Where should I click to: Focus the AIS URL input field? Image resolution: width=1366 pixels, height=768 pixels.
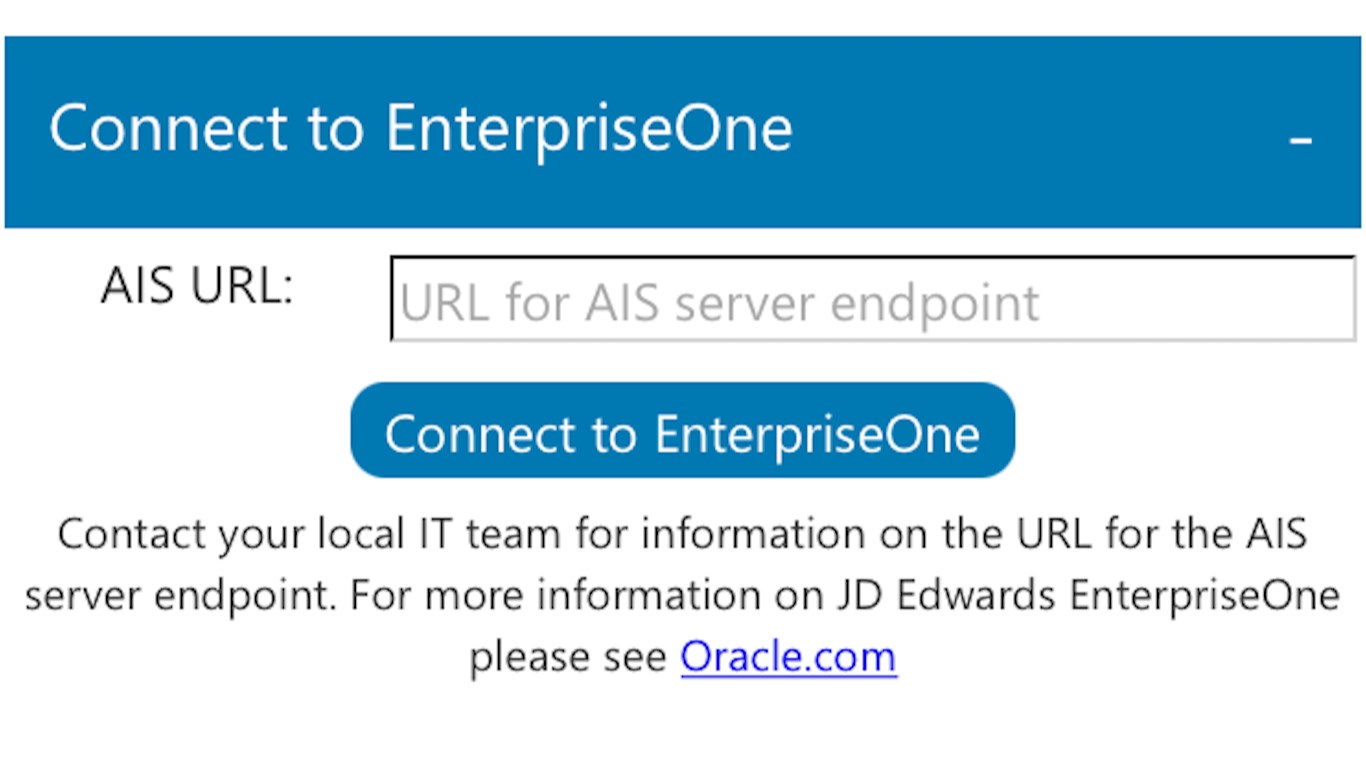pyautogui.click(x=872, y=300)
